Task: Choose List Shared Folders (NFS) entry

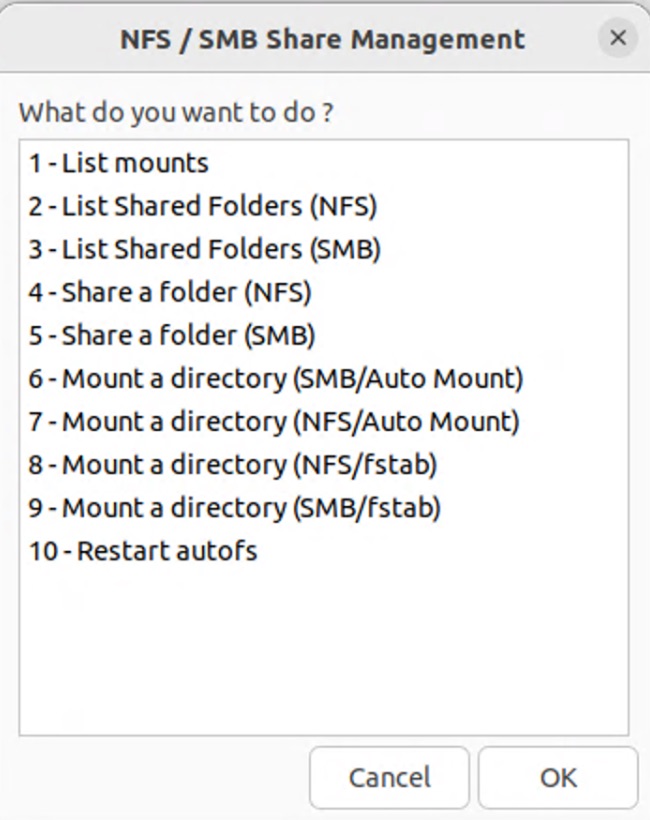Action: [x=203, y=206]
